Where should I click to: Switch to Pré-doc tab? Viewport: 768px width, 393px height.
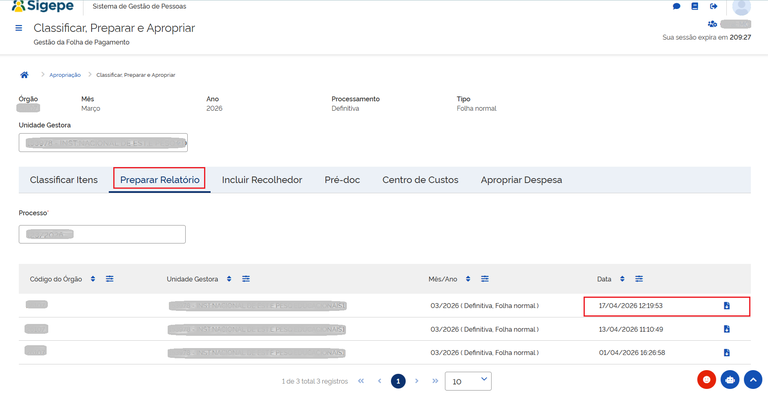point(342,180)
